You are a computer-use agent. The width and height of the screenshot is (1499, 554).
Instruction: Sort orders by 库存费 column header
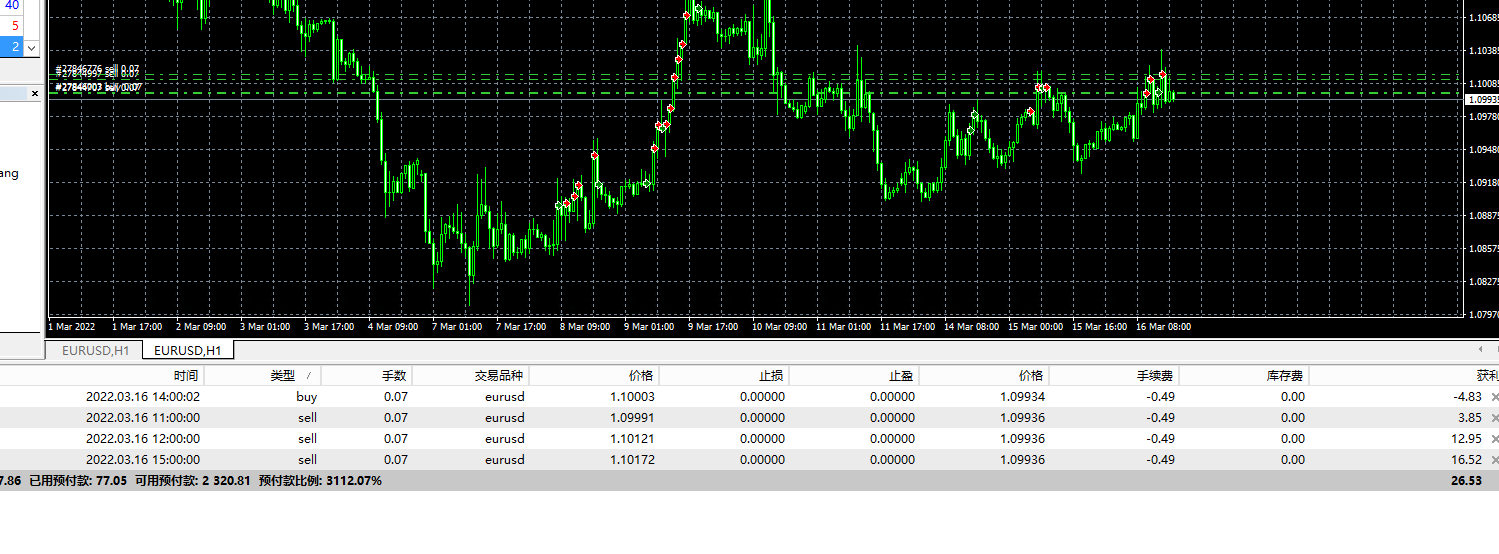point(1285,376)
